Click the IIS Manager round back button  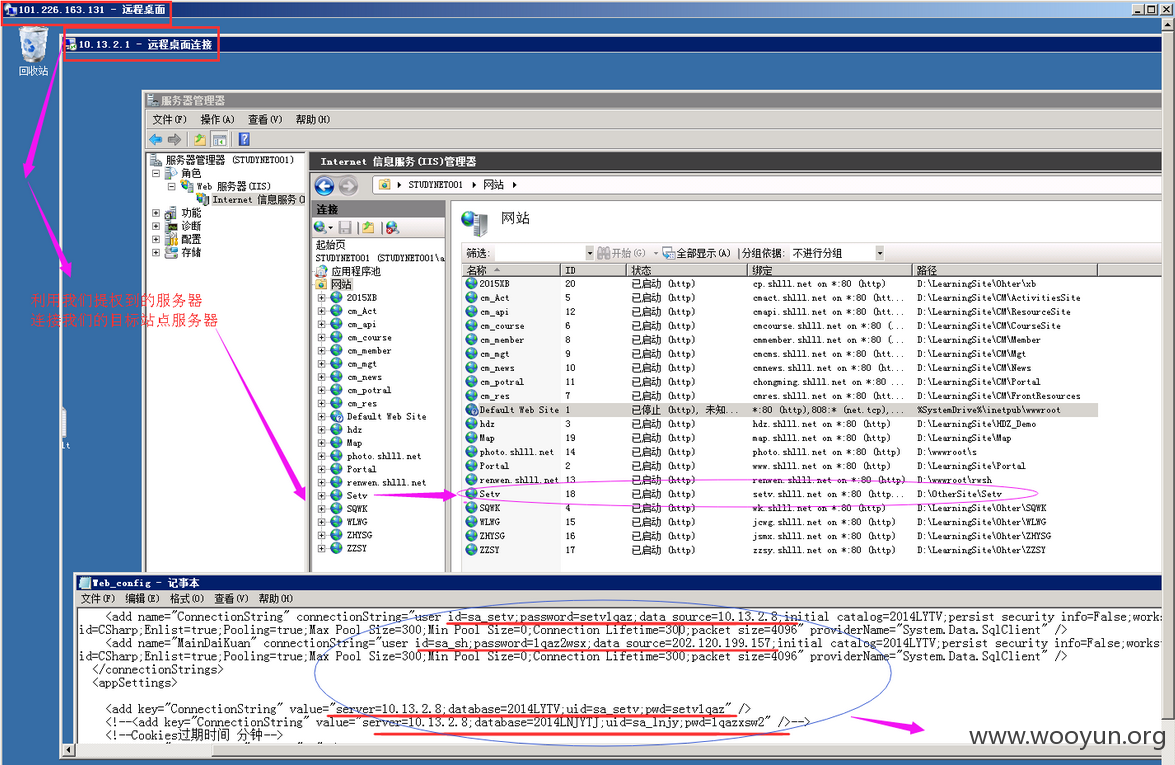click(324, 185)
